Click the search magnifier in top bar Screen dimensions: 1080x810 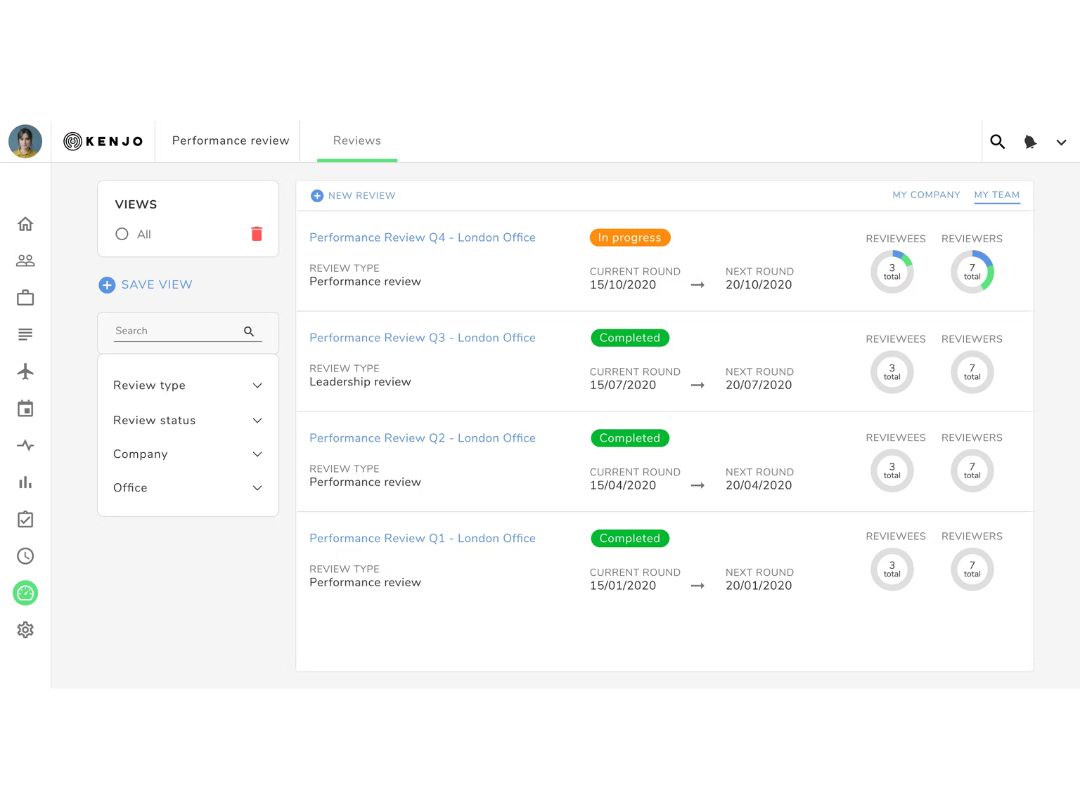(x=997, y=142)
